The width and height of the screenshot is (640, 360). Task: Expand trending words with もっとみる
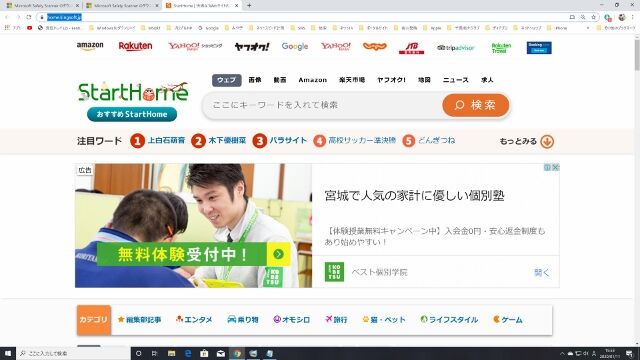point(527,141)
